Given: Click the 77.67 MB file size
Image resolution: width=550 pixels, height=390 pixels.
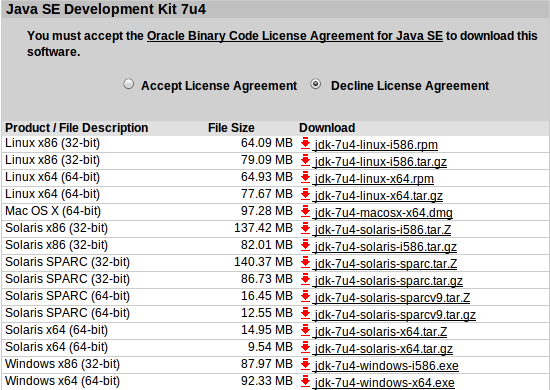Looking at the screenshot, I should coord(267,194).
